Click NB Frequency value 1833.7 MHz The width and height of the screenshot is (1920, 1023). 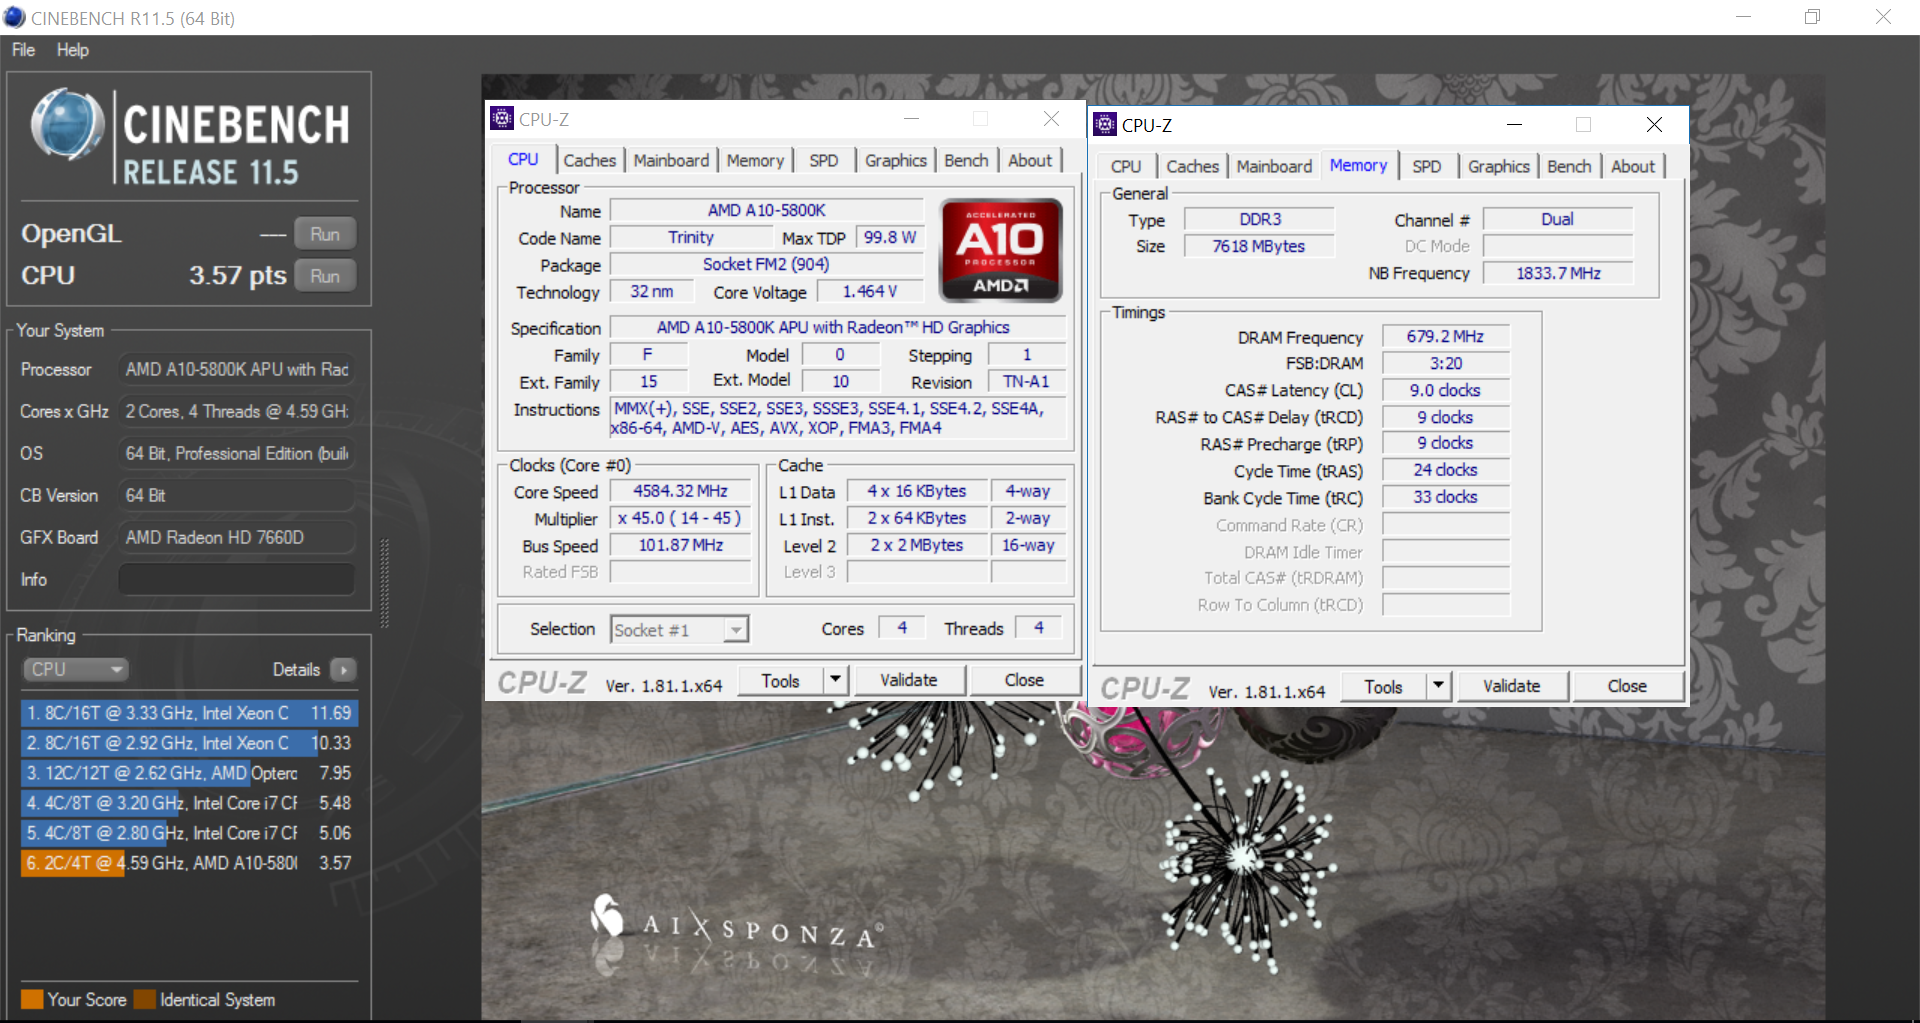coord(1558,273)
